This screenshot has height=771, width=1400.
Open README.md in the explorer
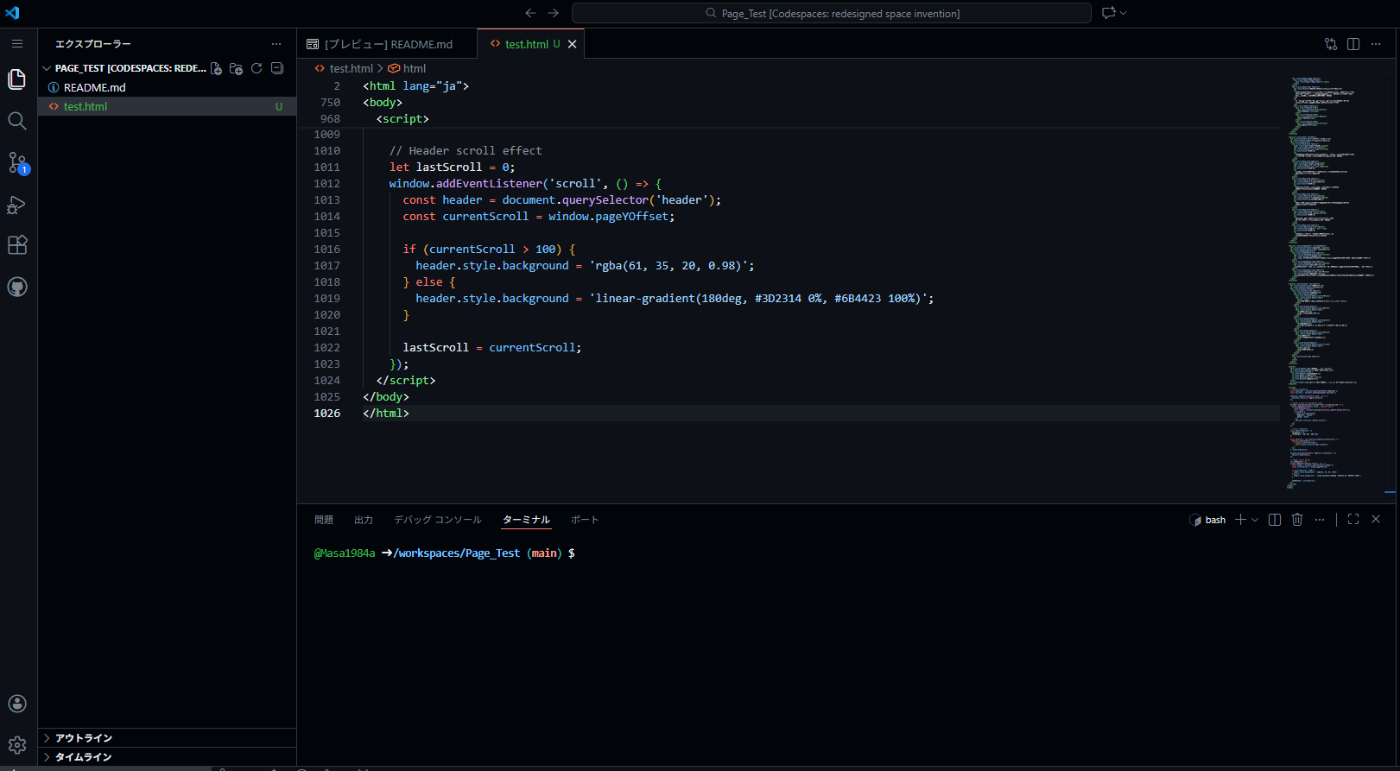pos(94,88)
